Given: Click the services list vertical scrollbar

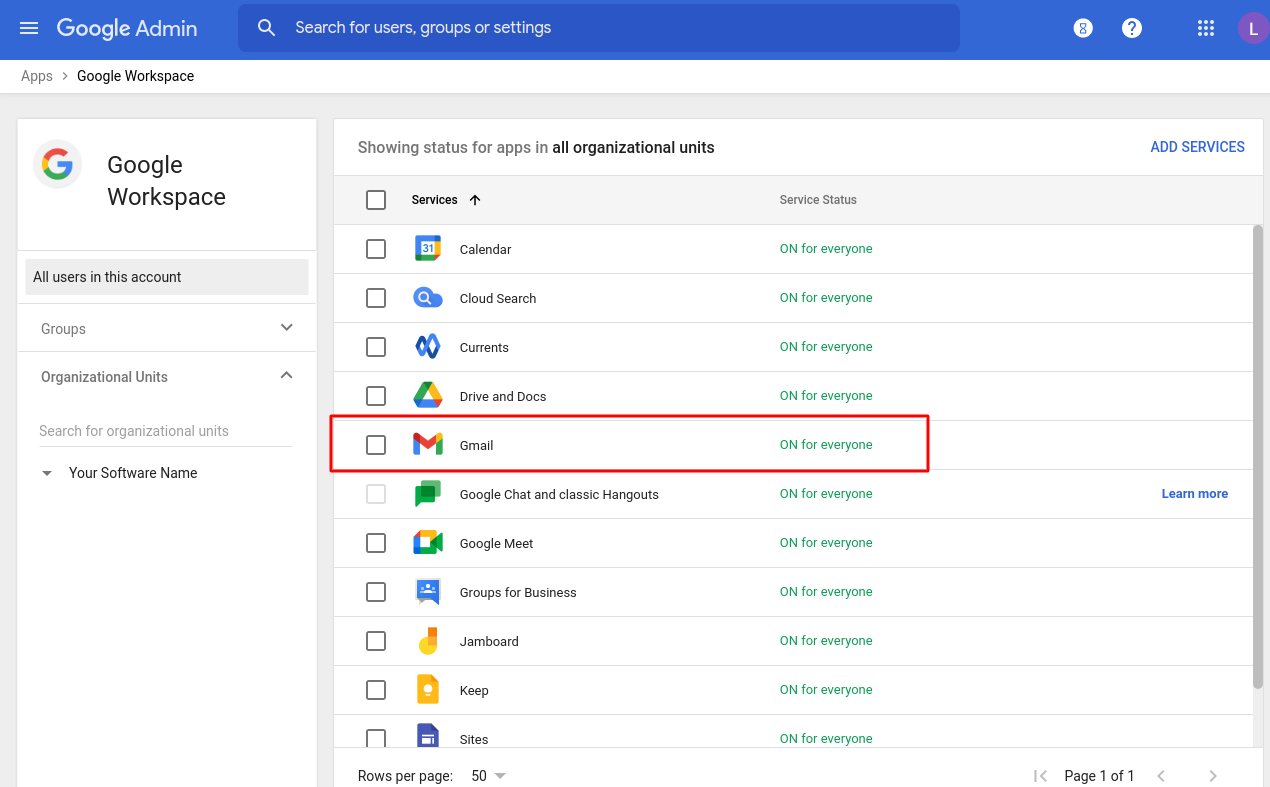Looking at the screenshot, I should tap(1258, 456).
